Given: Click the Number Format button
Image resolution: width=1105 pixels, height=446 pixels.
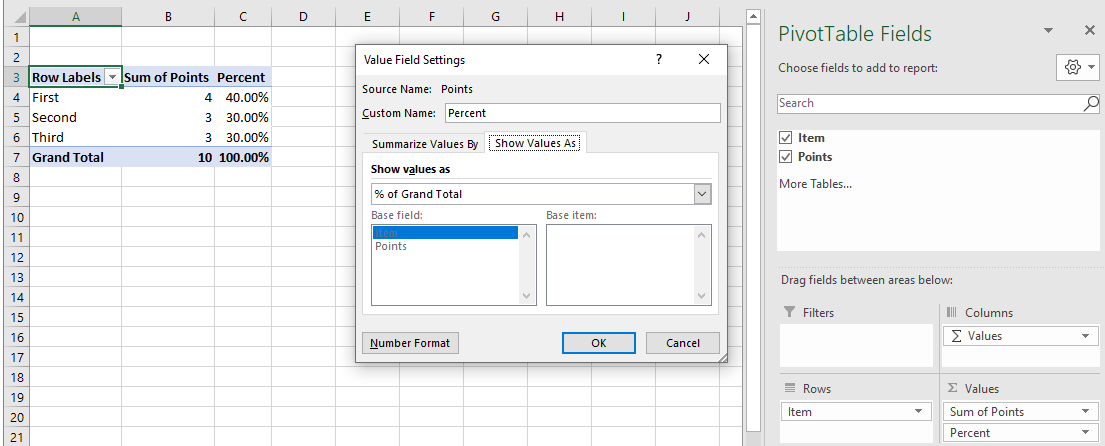Looking at the screenshot, I should point(410,343).
